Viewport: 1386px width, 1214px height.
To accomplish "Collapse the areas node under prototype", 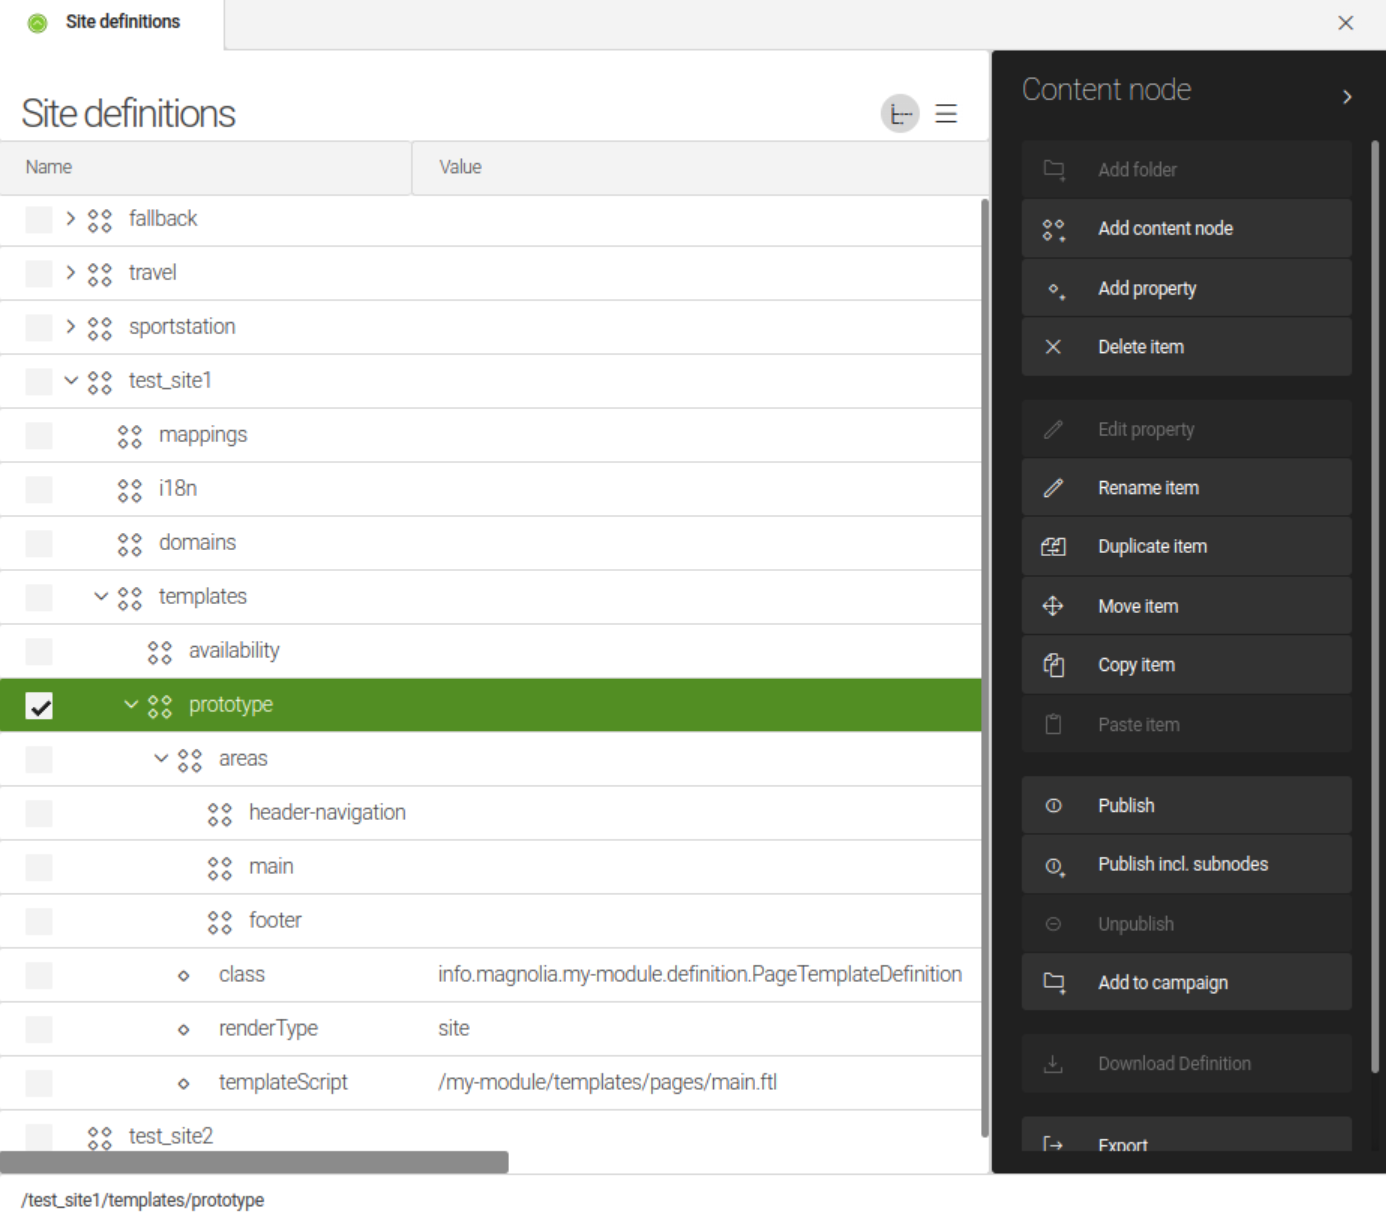I will 160,759.
